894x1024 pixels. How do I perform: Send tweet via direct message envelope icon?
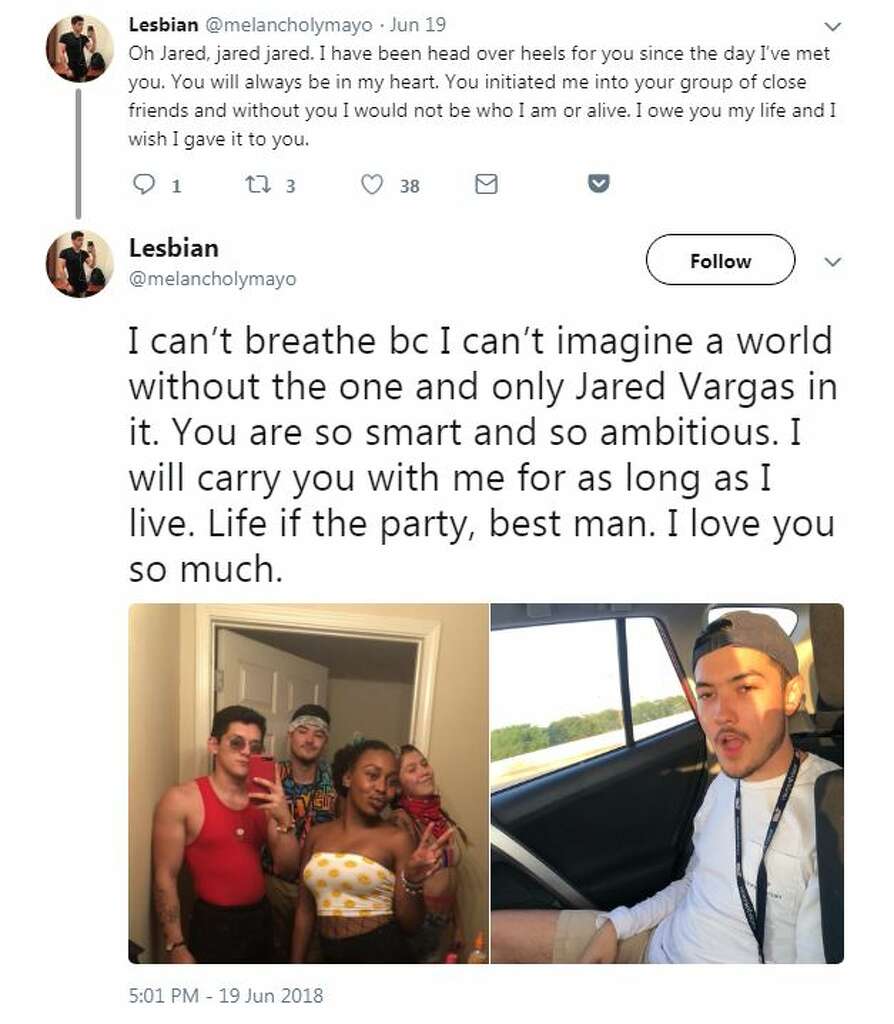pos(486,184)
